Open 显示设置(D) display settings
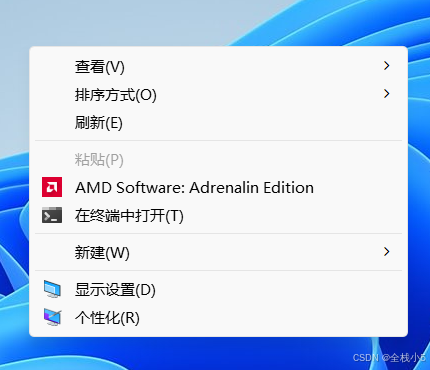430x370 pixels. (218, 289)
